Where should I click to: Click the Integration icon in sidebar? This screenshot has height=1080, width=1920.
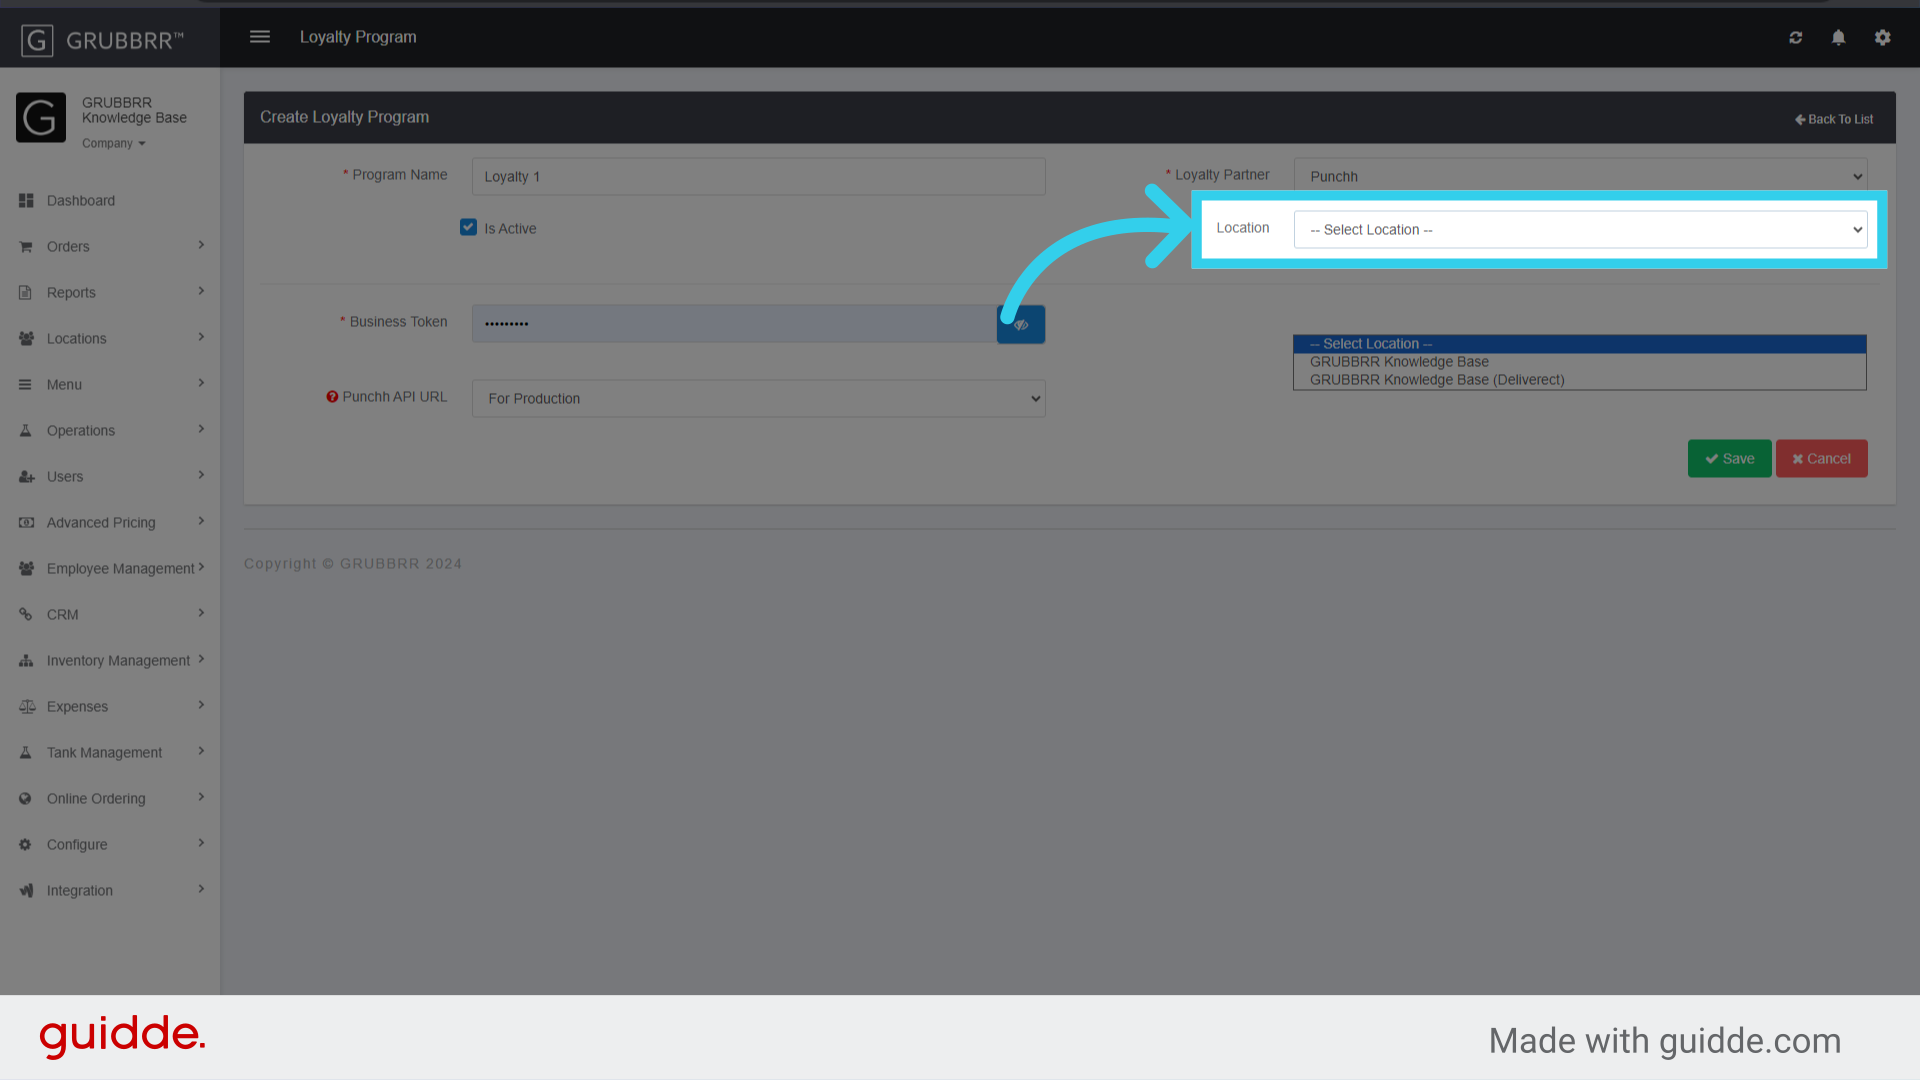26,891
